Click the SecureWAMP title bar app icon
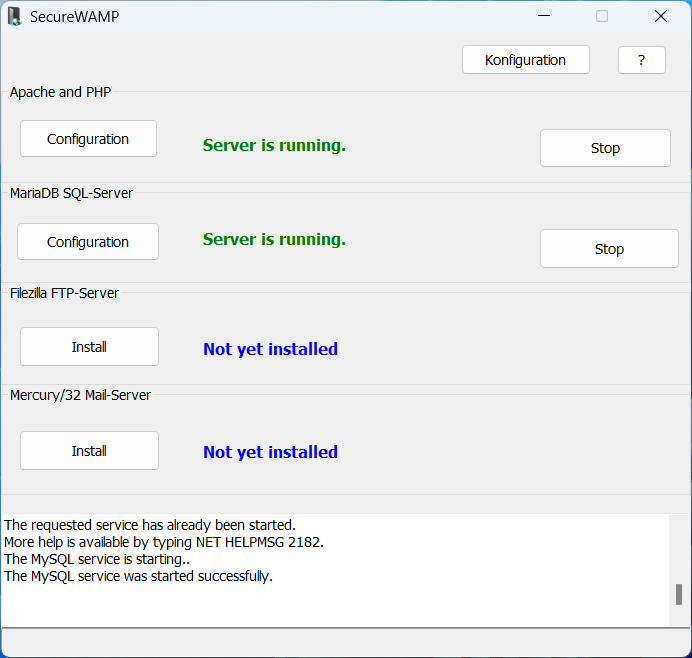This screenshot has height=658, width=692. [x=15, y=16]
